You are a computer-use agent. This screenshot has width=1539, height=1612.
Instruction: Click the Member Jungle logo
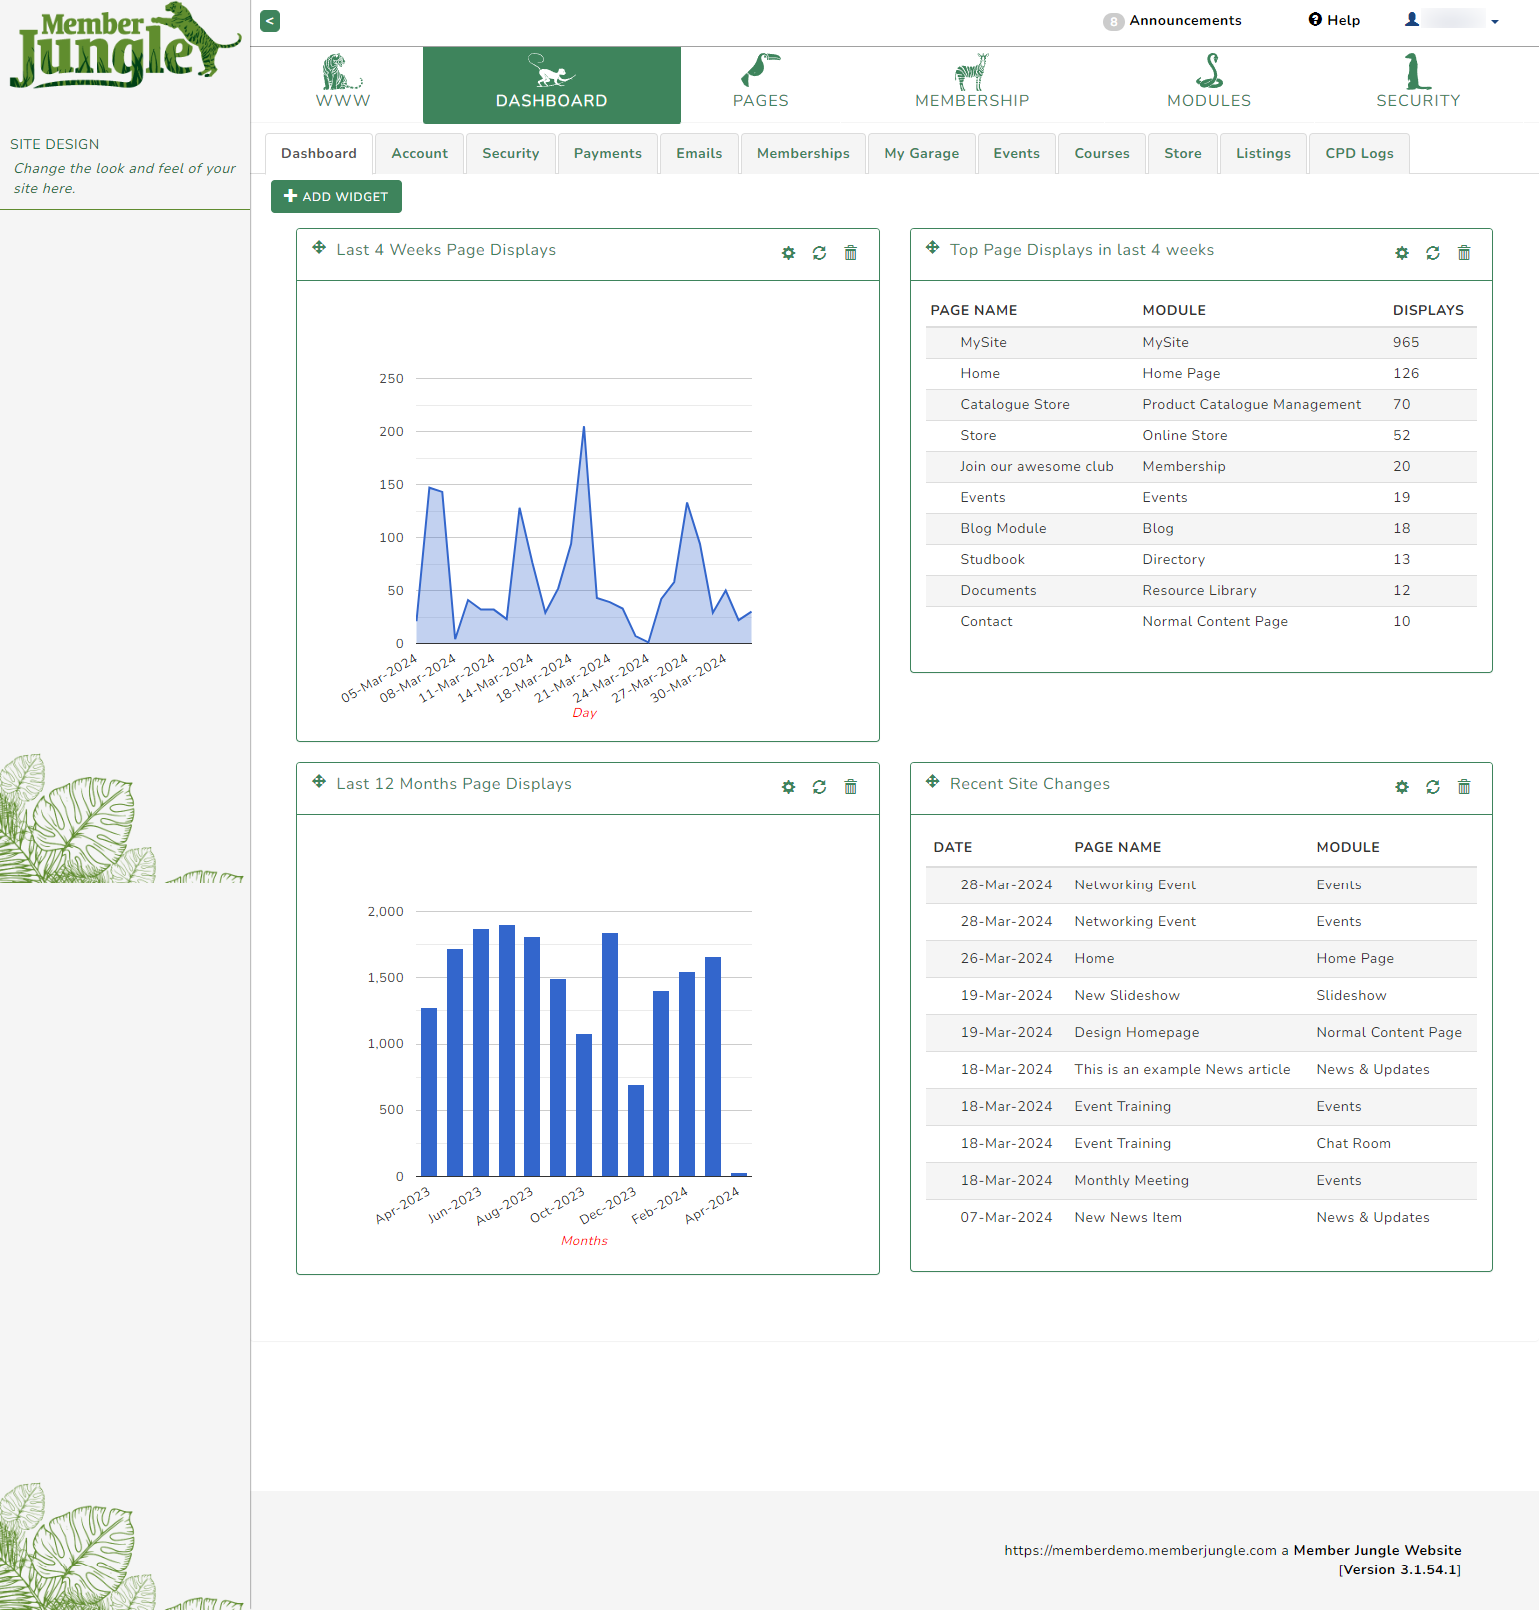coord(125,46)
